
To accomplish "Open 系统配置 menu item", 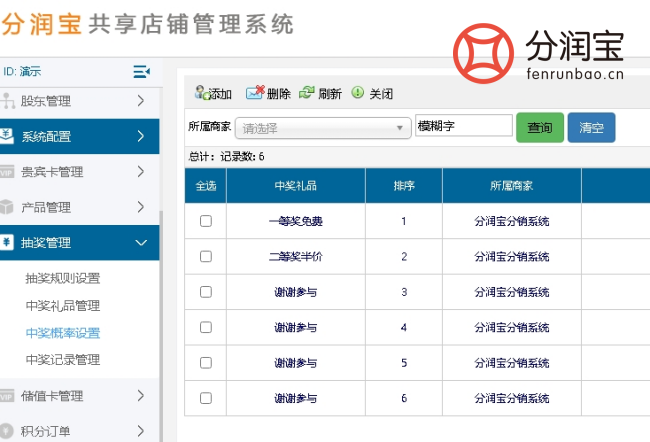I will (80, 136).
